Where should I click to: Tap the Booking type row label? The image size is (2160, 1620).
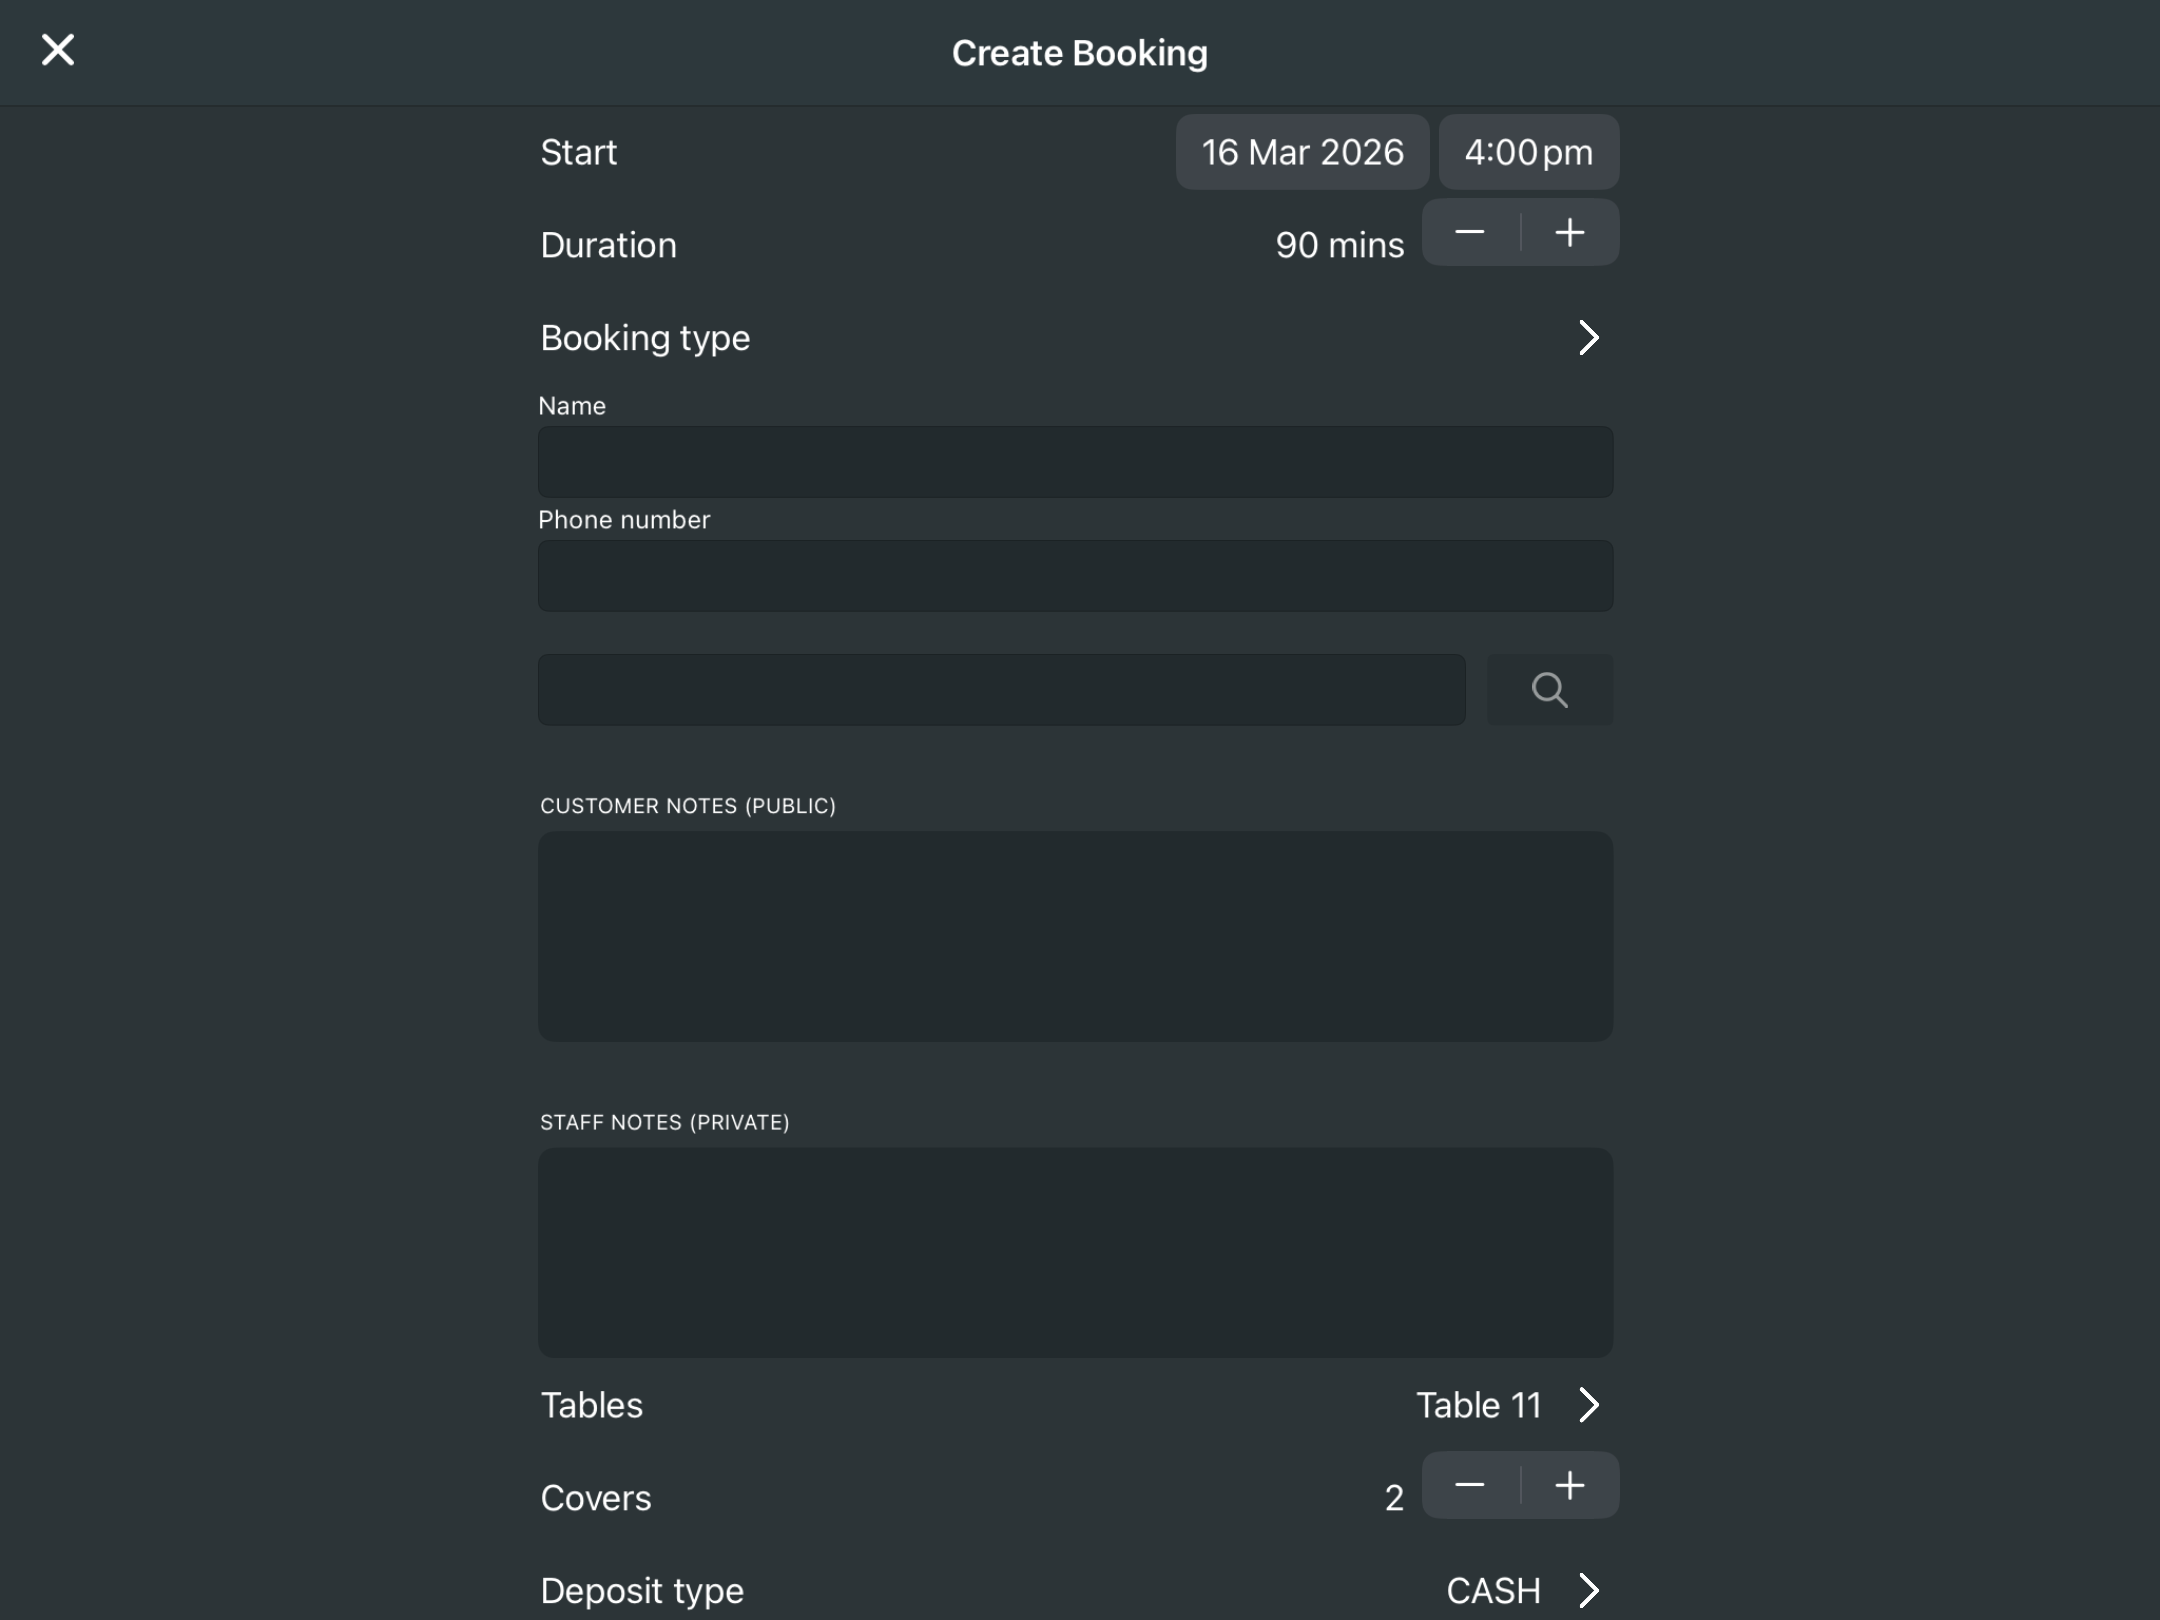coord(645,338)
